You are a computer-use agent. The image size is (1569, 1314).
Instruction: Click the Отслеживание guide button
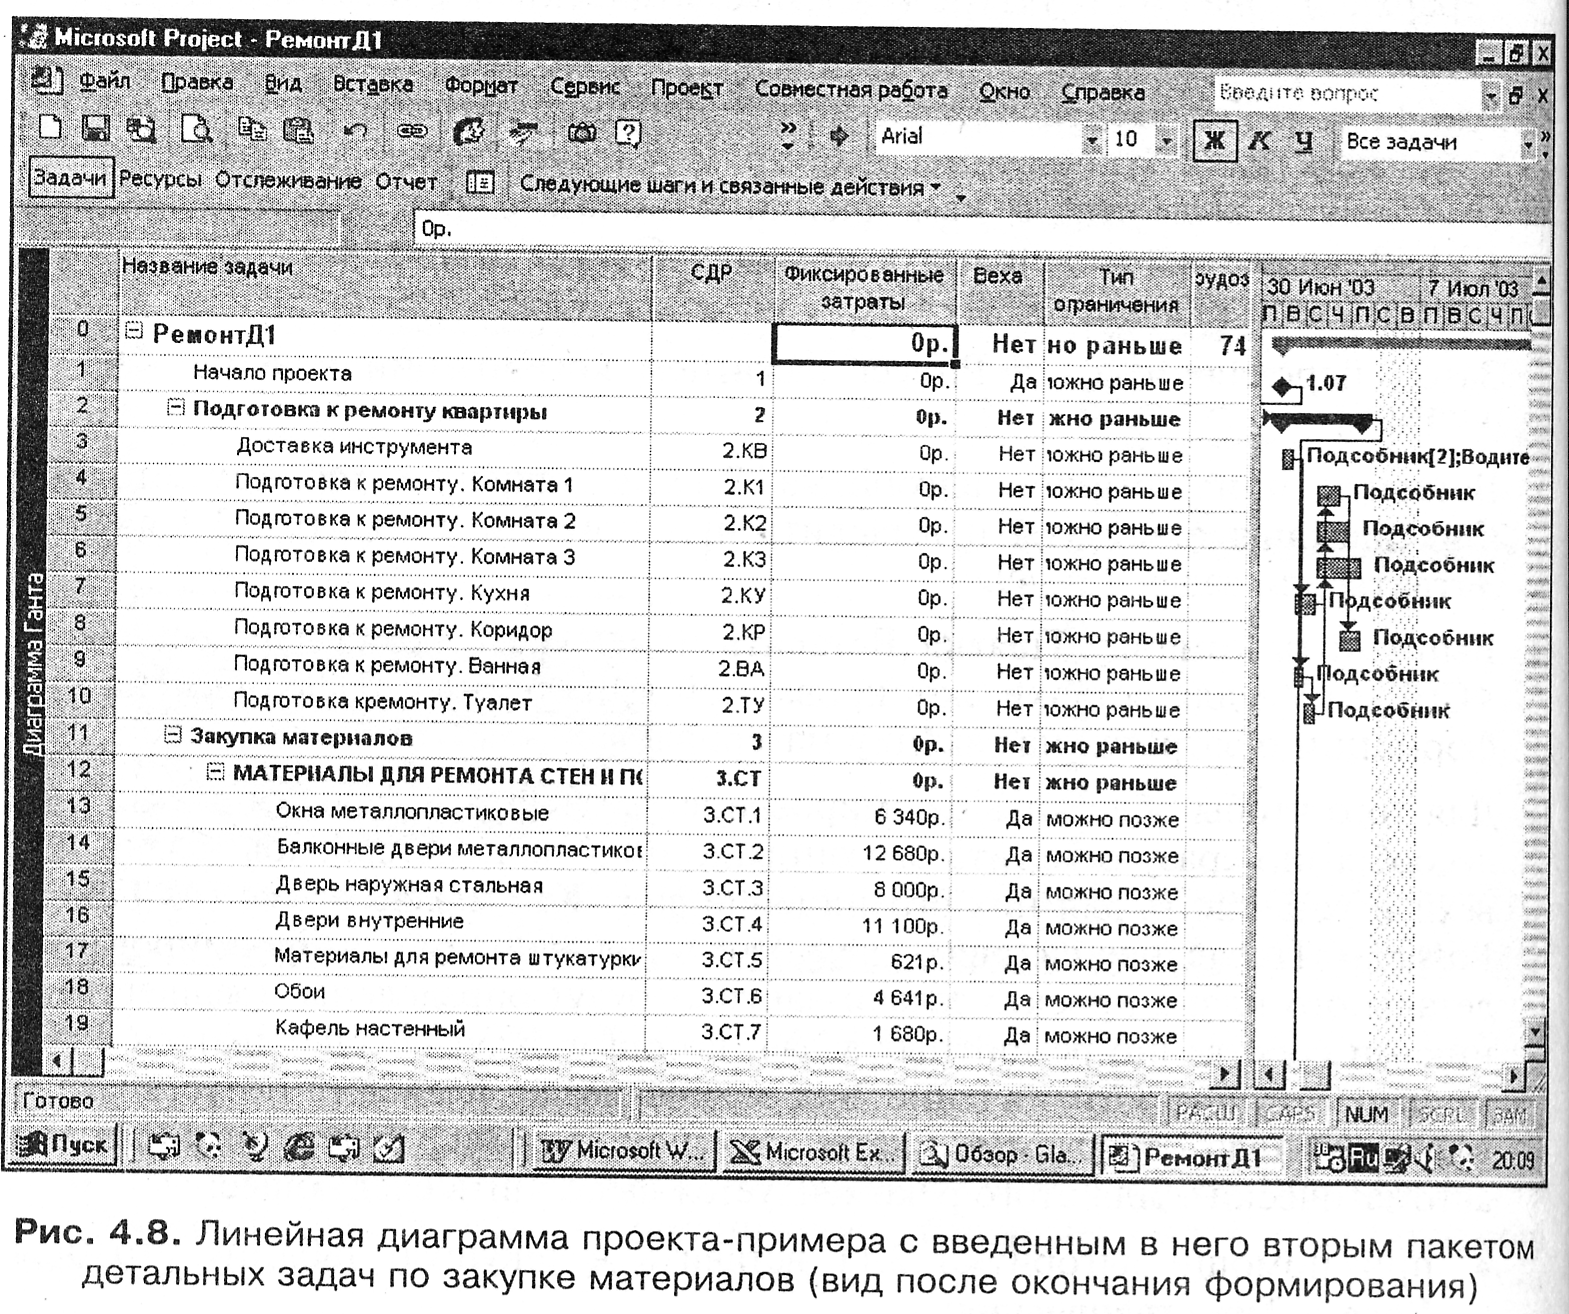pyautogui.click(x=288, y=181)
